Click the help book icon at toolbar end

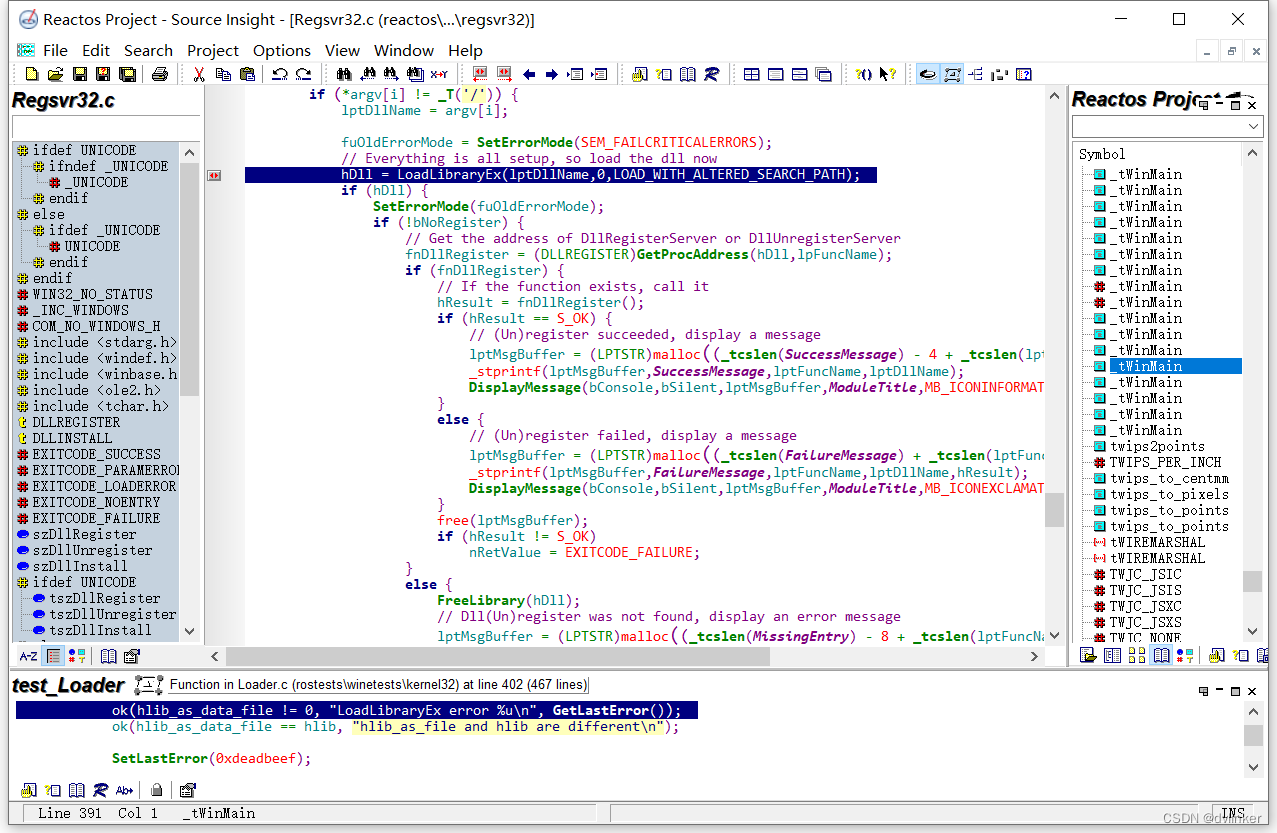pyautogui.click(x=1024, y=74)
